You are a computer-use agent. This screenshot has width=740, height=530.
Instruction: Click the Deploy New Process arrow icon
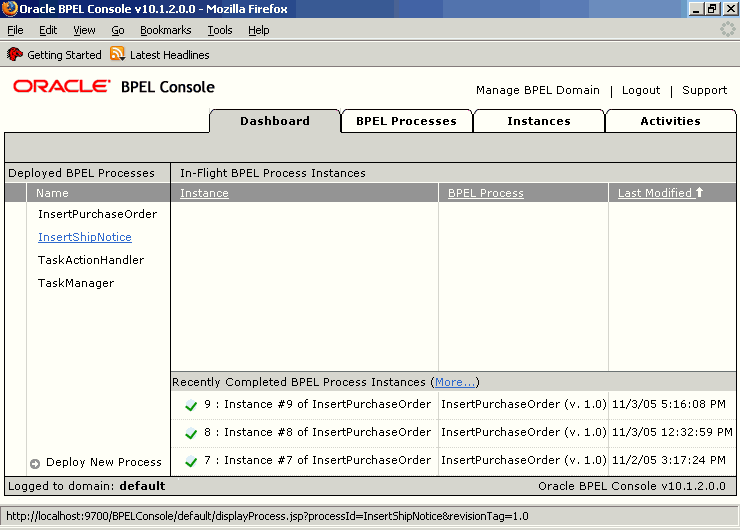click(x=35, y=463)
